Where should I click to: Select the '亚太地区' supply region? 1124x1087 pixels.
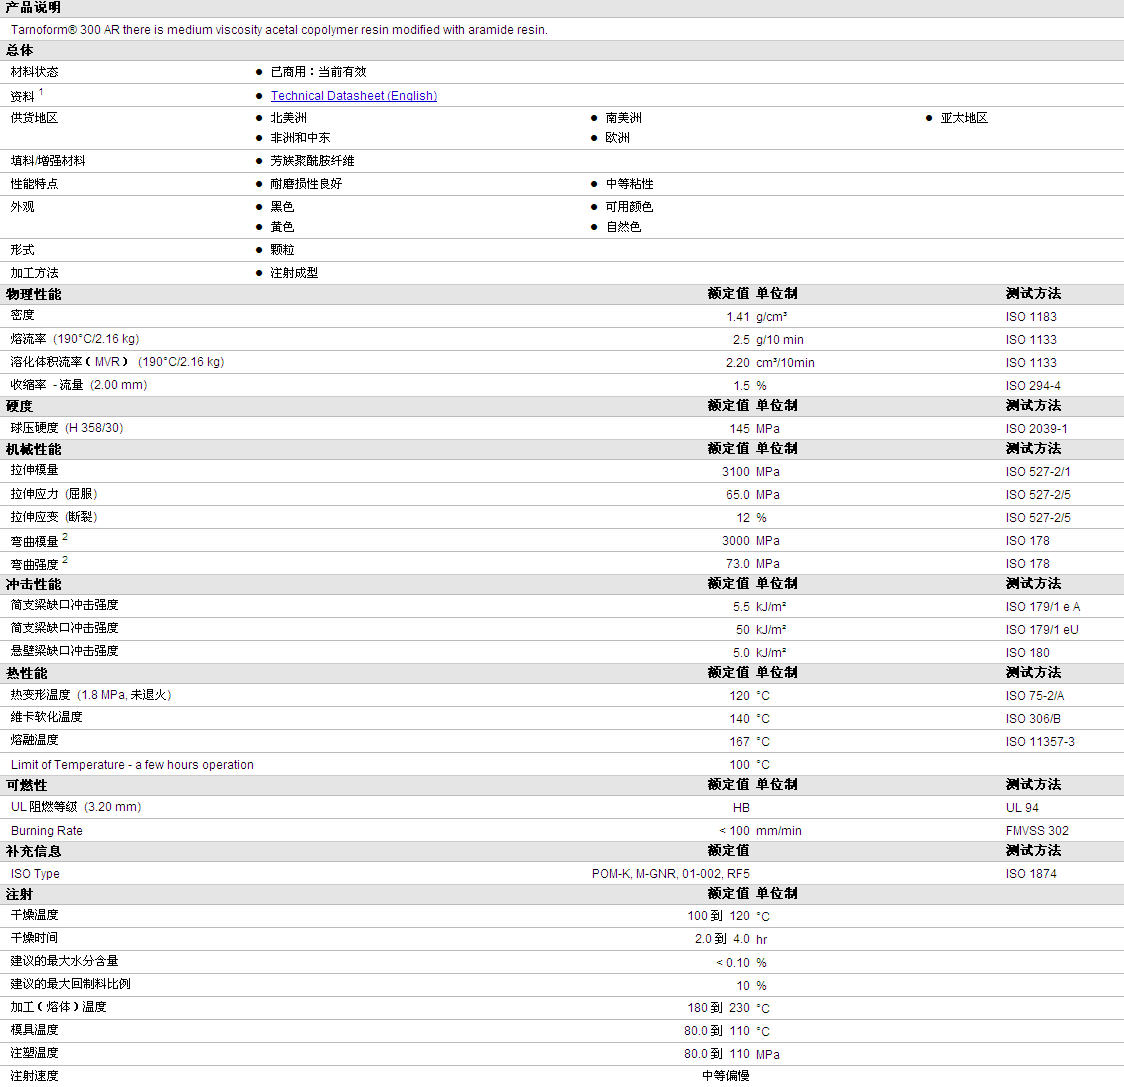tap(964, 118)
